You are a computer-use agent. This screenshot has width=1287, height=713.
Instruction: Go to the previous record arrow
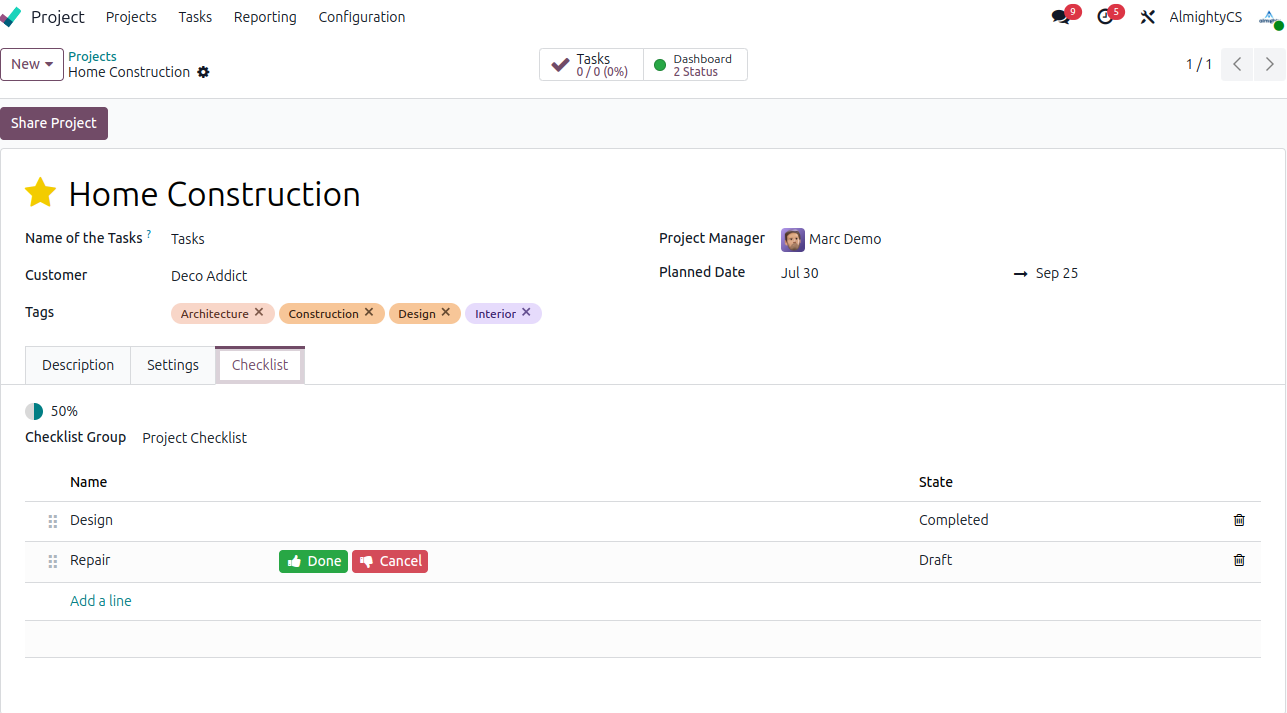coord(1237,64)
